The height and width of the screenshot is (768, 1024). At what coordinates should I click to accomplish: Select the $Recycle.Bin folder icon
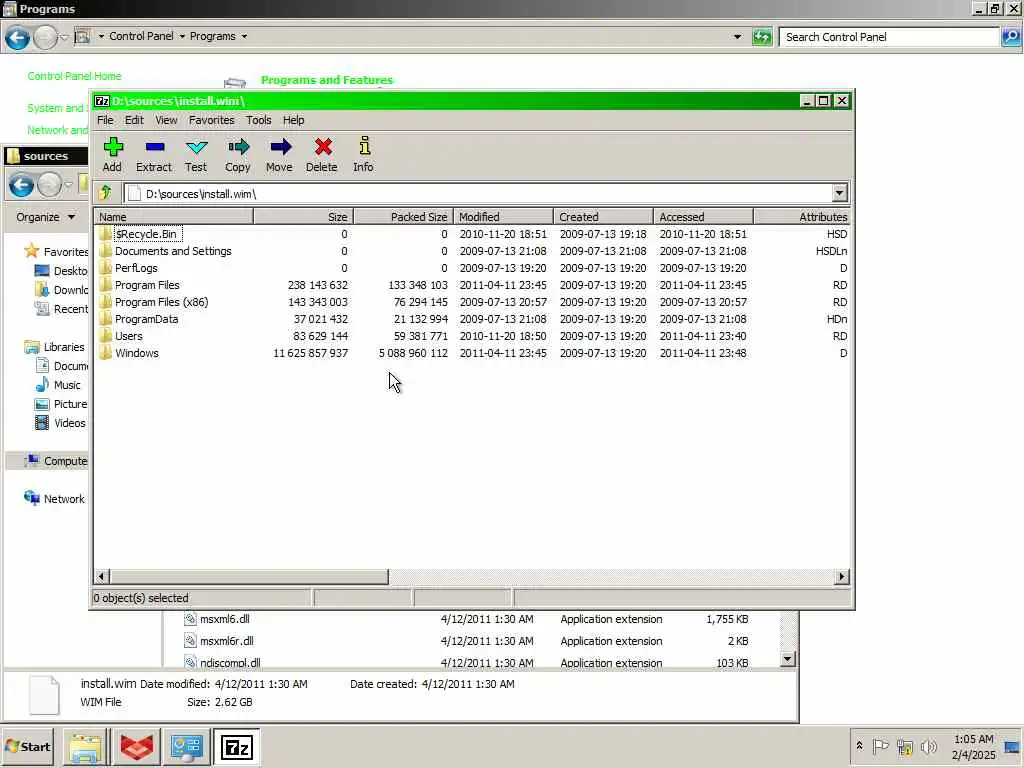coord(105,234)
